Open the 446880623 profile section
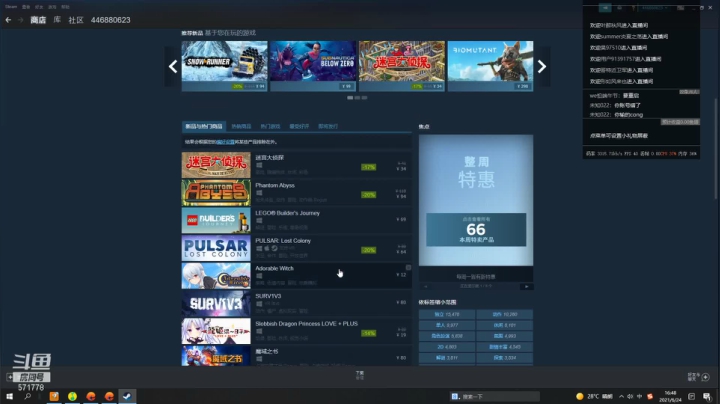Screen dimensions: 720x404 point(111,20)
